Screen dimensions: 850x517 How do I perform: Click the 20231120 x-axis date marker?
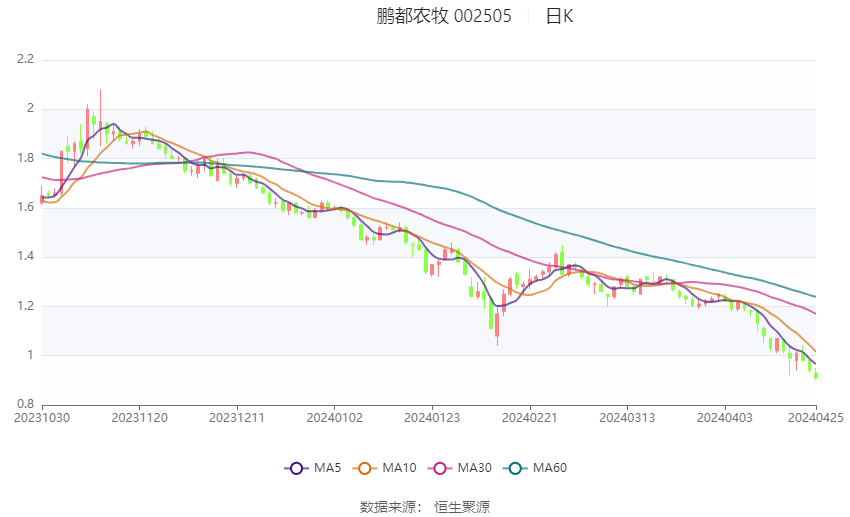(x=139, y=416)
